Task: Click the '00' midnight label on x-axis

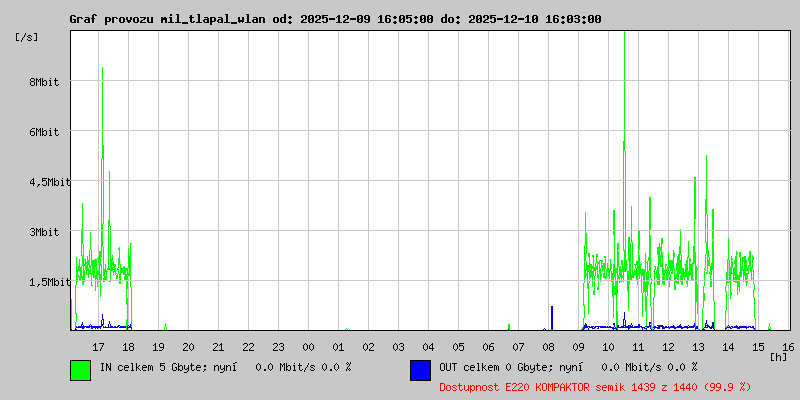Action: [309, 347]
